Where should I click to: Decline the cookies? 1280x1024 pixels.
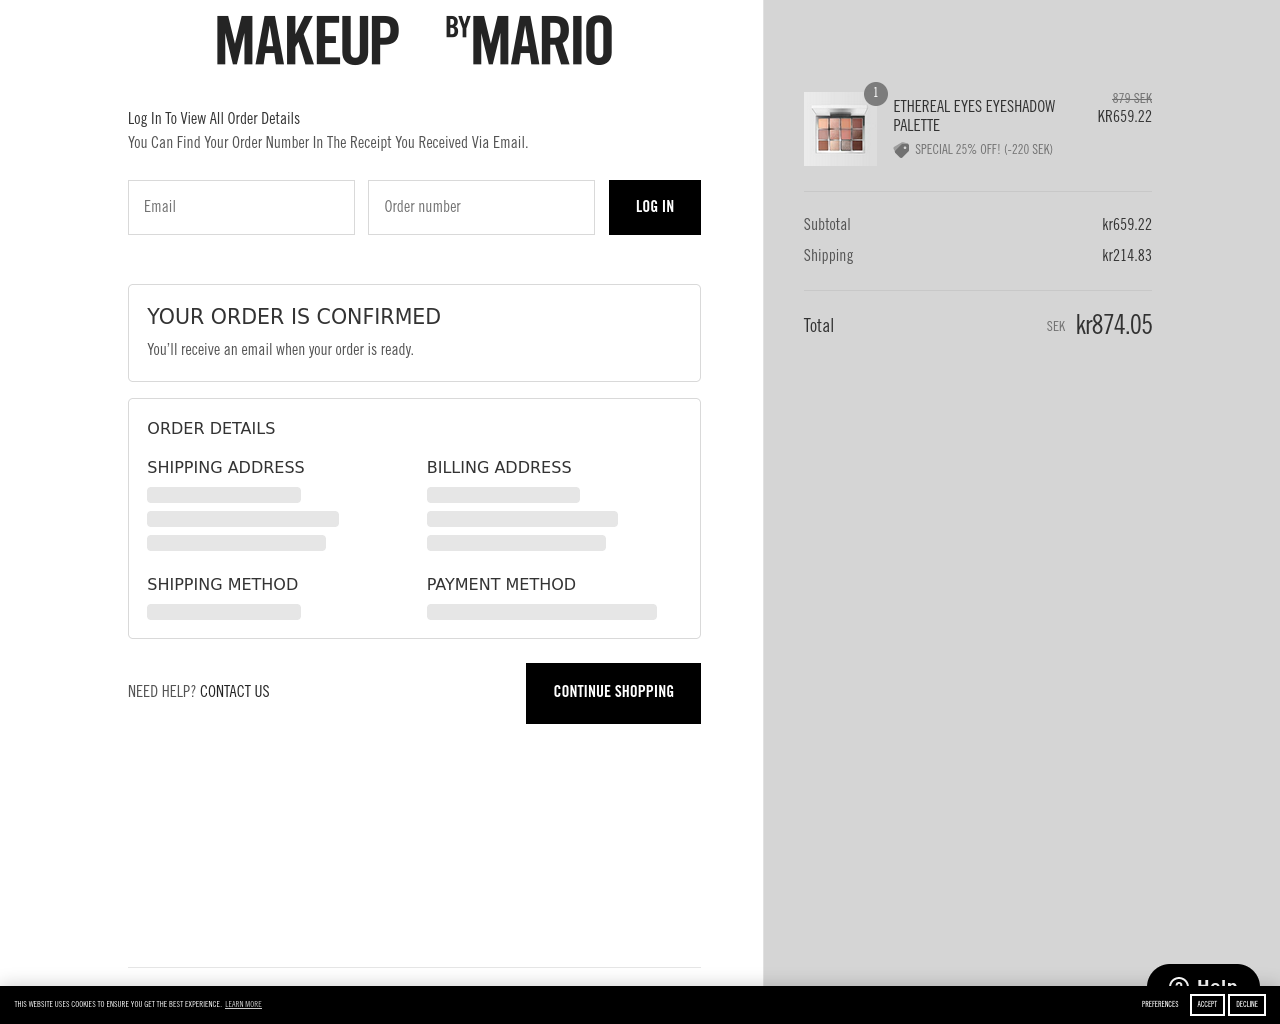coord(1247,1004)
